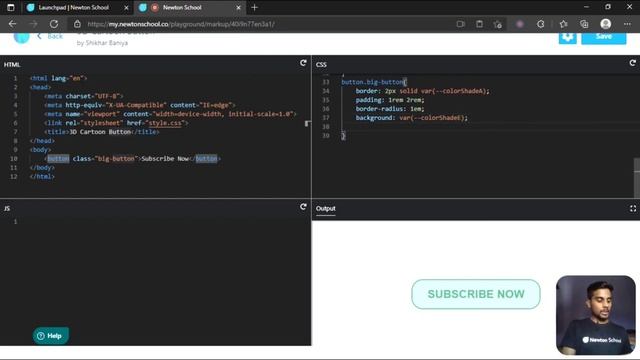Click the meta charset line in HTML
The image size is (640, 360).
pyautogui.click(x=84, y=96)
